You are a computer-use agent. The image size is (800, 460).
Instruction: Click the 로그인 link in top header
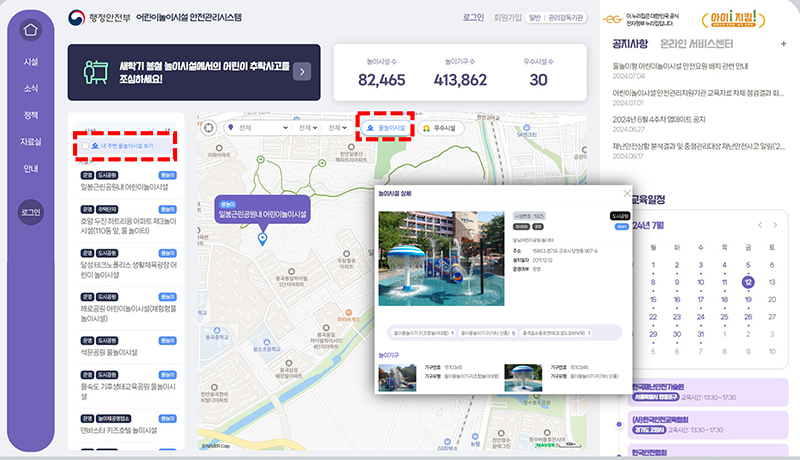coord(474,17)
